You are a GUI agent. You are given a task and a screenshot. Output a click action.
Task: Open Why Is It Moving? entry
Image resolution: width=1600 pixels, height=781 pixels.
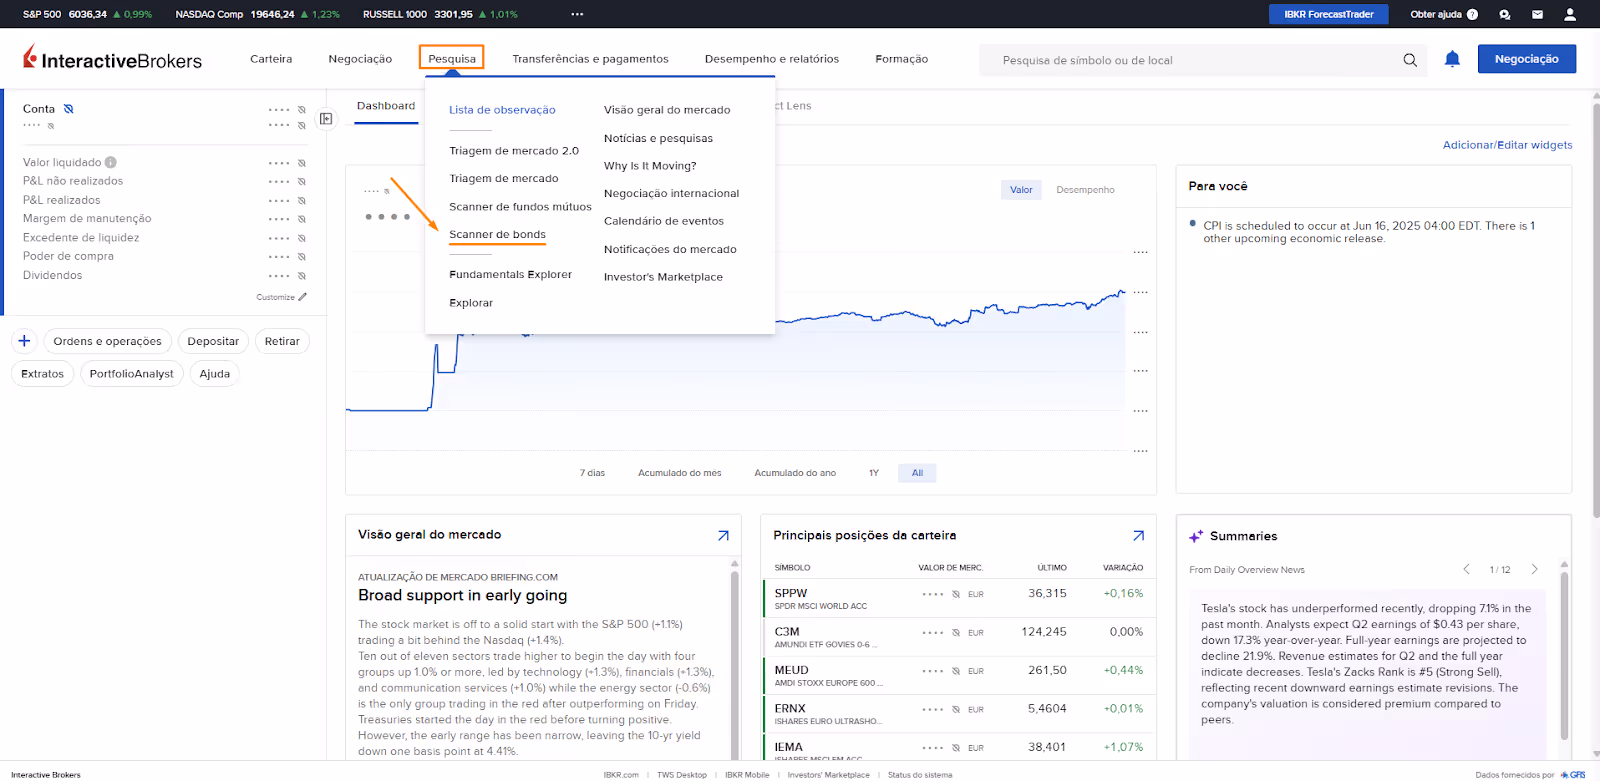650,166
